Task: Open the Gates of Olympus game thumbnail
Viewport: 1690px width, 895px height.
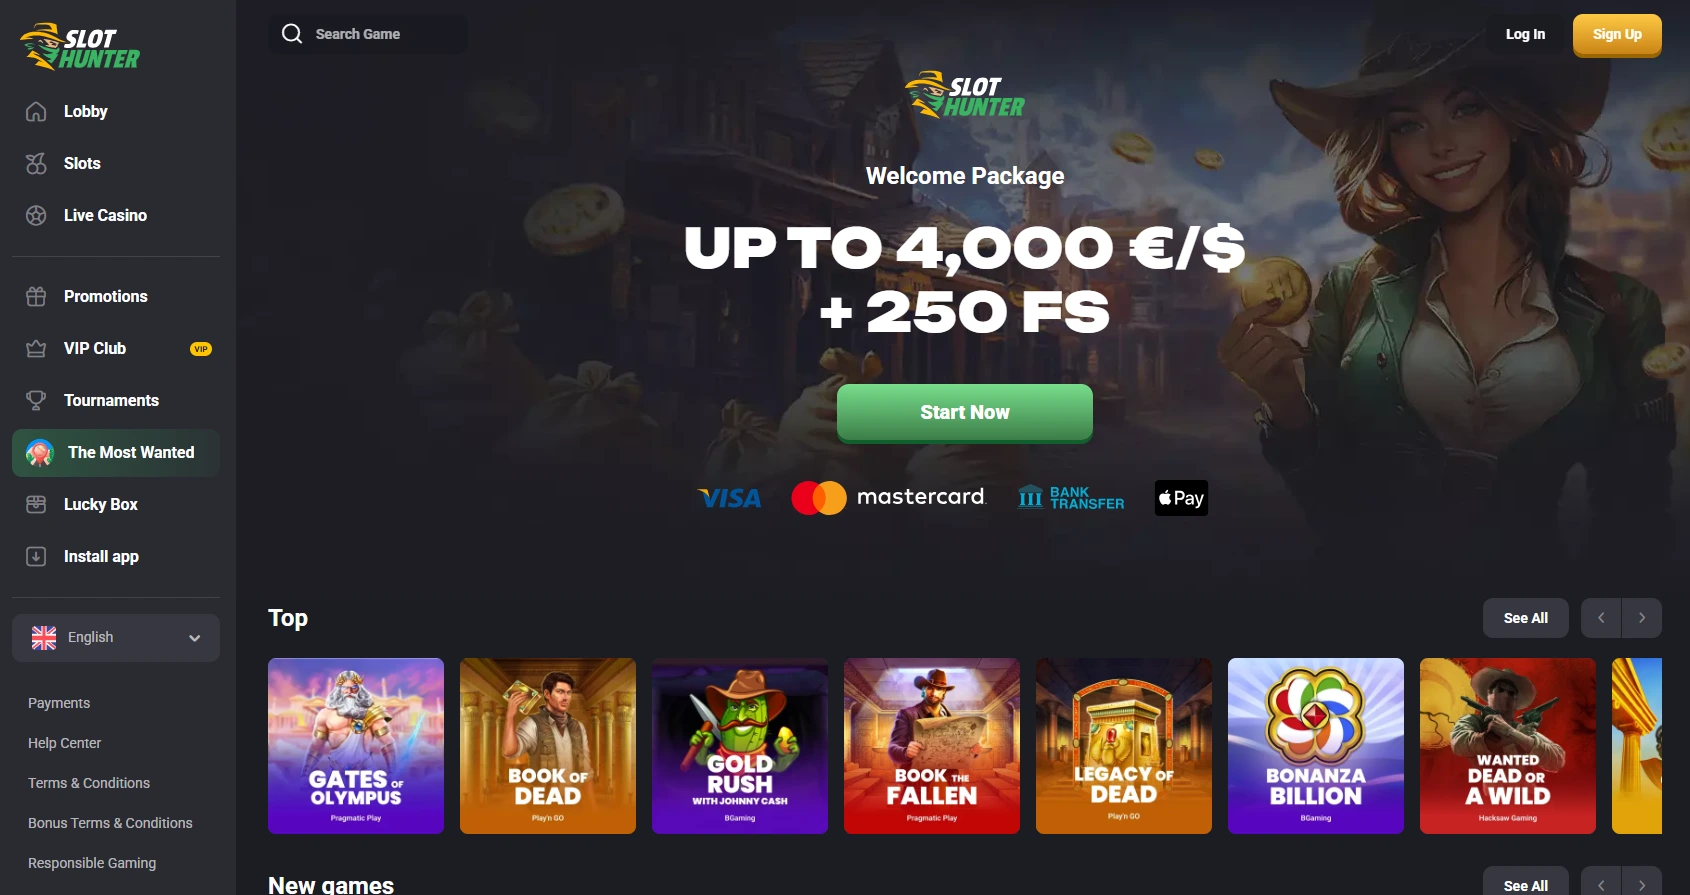Action: point(356,746)
